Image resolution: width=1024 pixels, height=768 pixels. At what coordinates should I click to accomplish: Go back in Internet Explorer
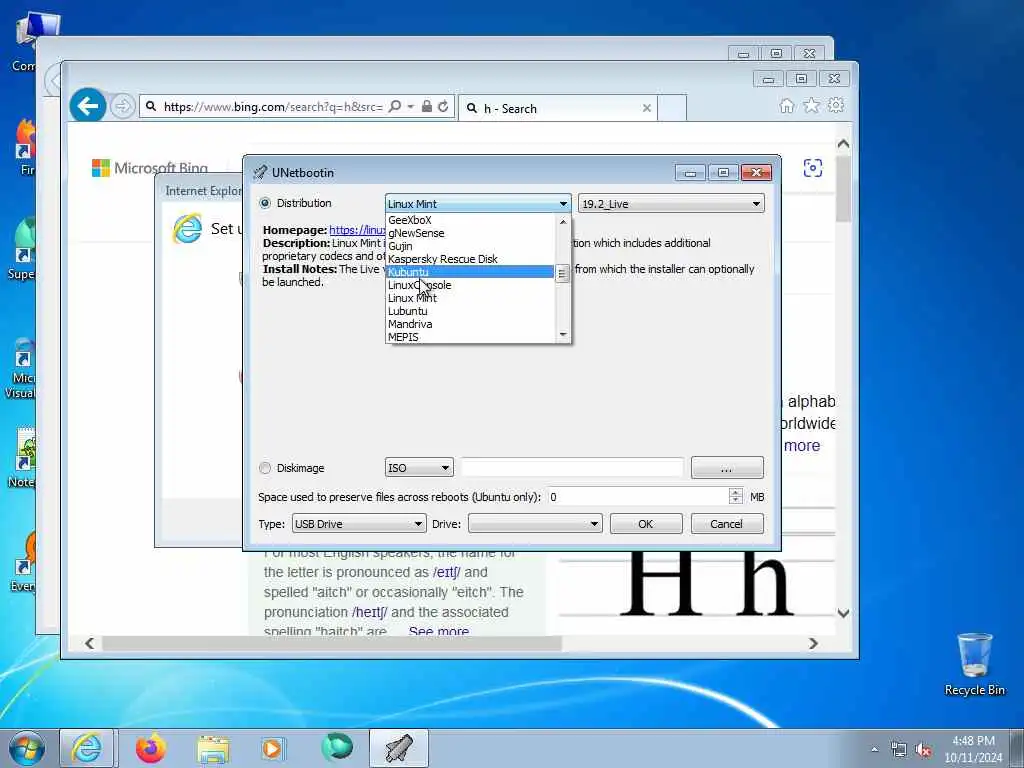88,106
